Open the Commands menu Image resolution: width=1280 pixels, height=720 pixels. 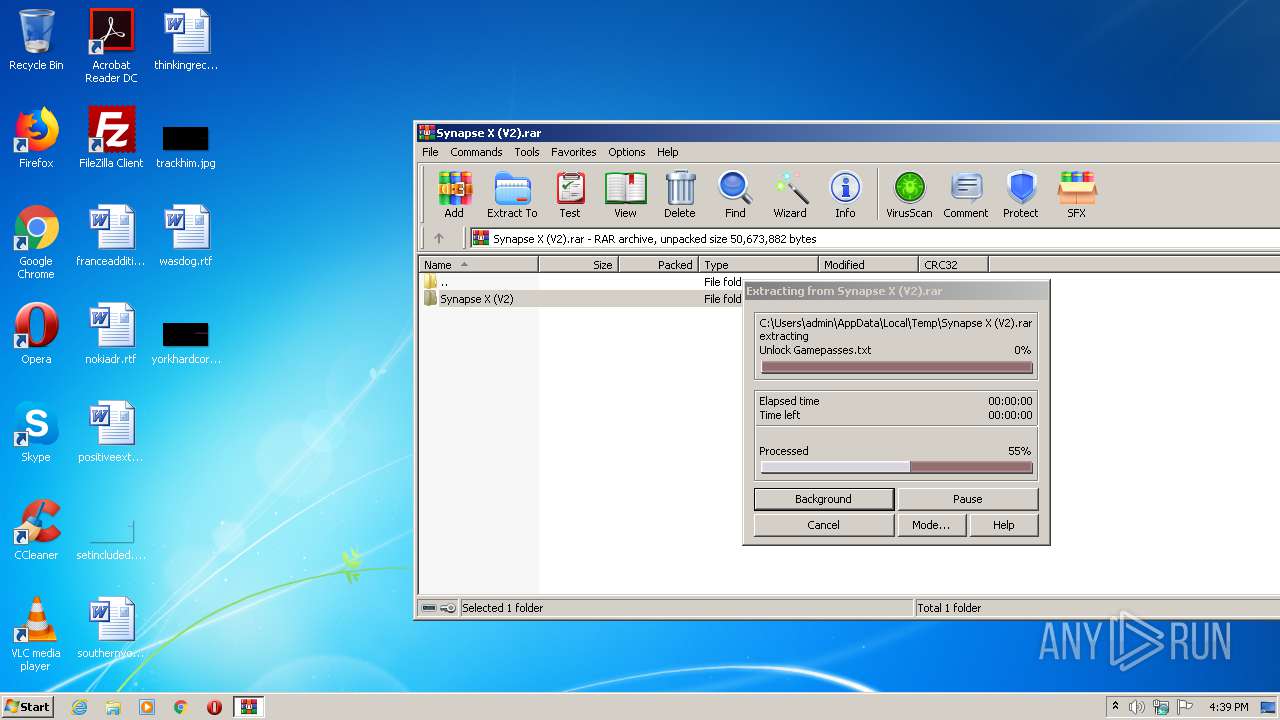(476, 152)
